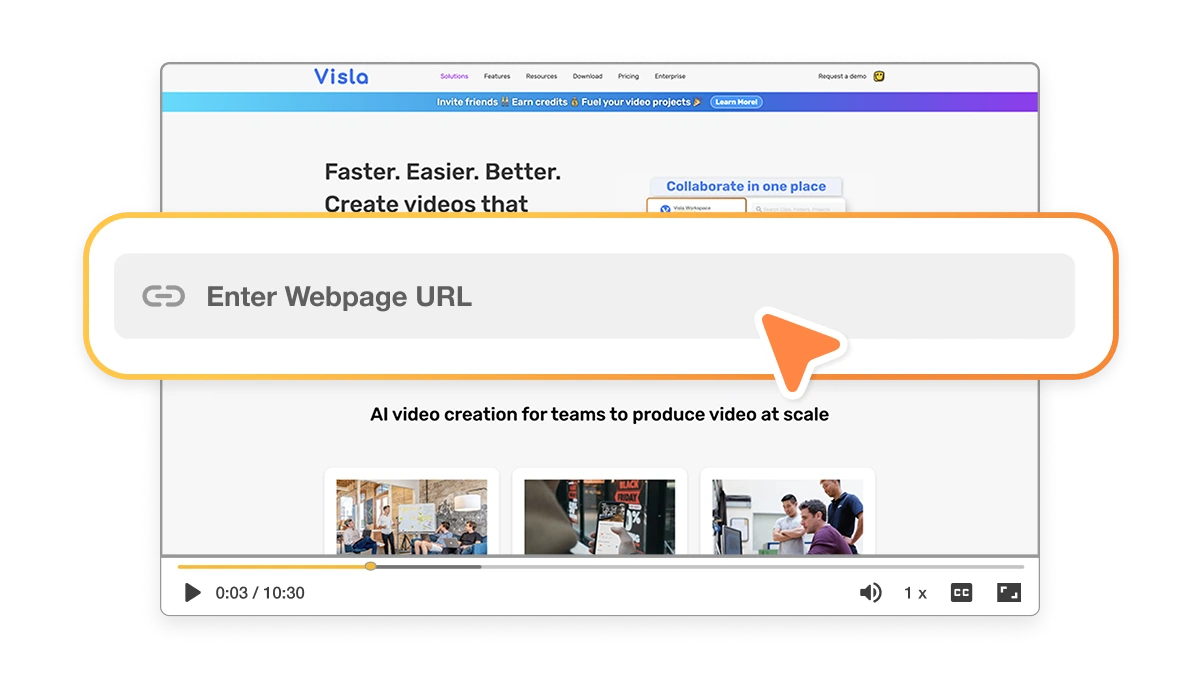Select the Enterprise menu item
Viewport: 1200px width, 680px height.
tap(669, 76)
